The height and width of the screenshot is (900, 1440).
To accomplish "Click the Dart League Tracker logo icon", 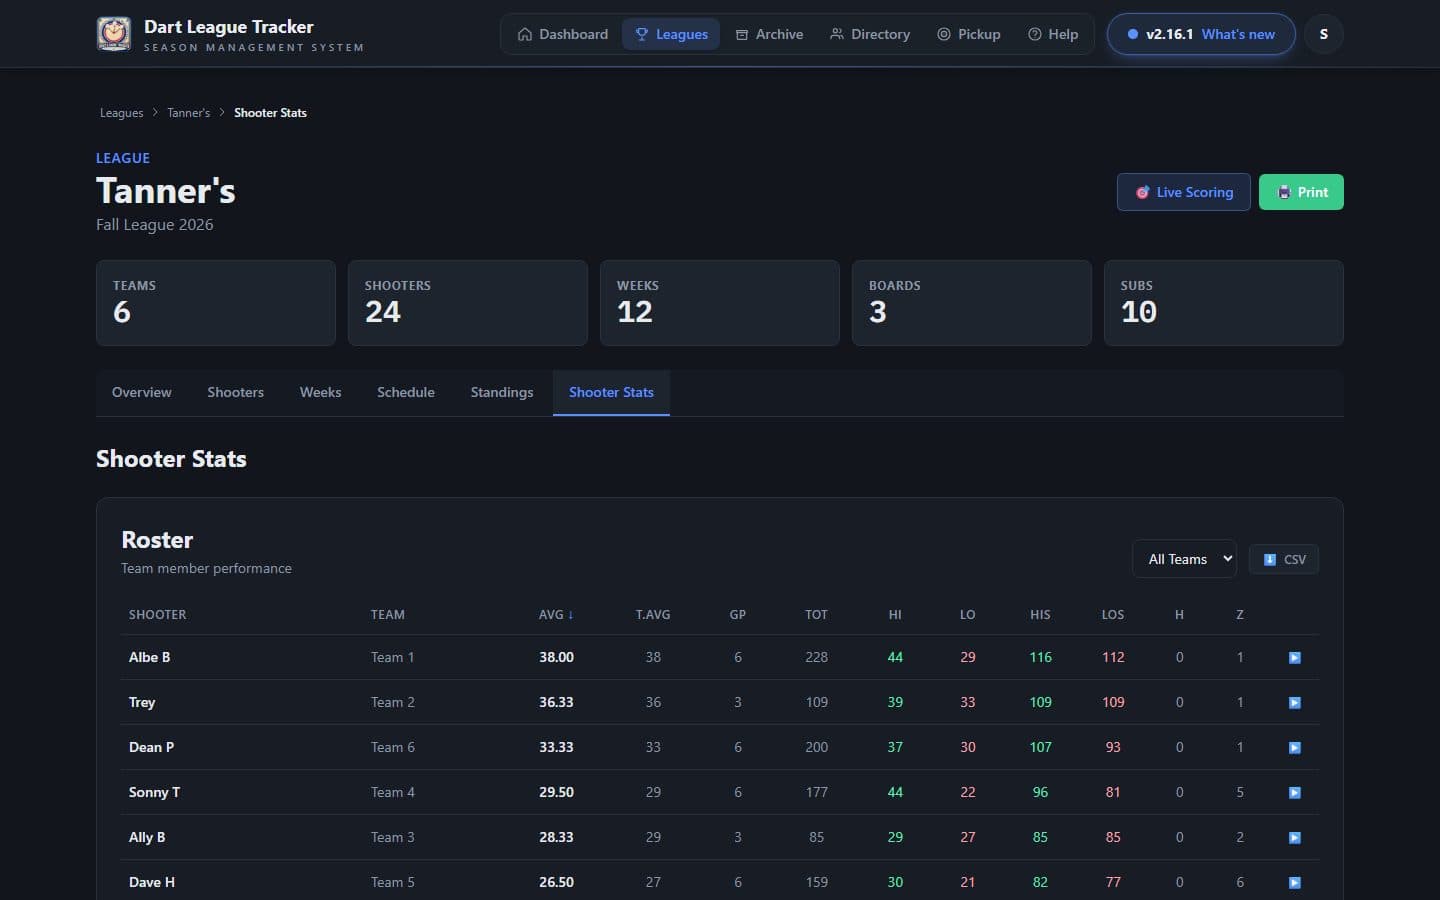I will coord(113,34).
